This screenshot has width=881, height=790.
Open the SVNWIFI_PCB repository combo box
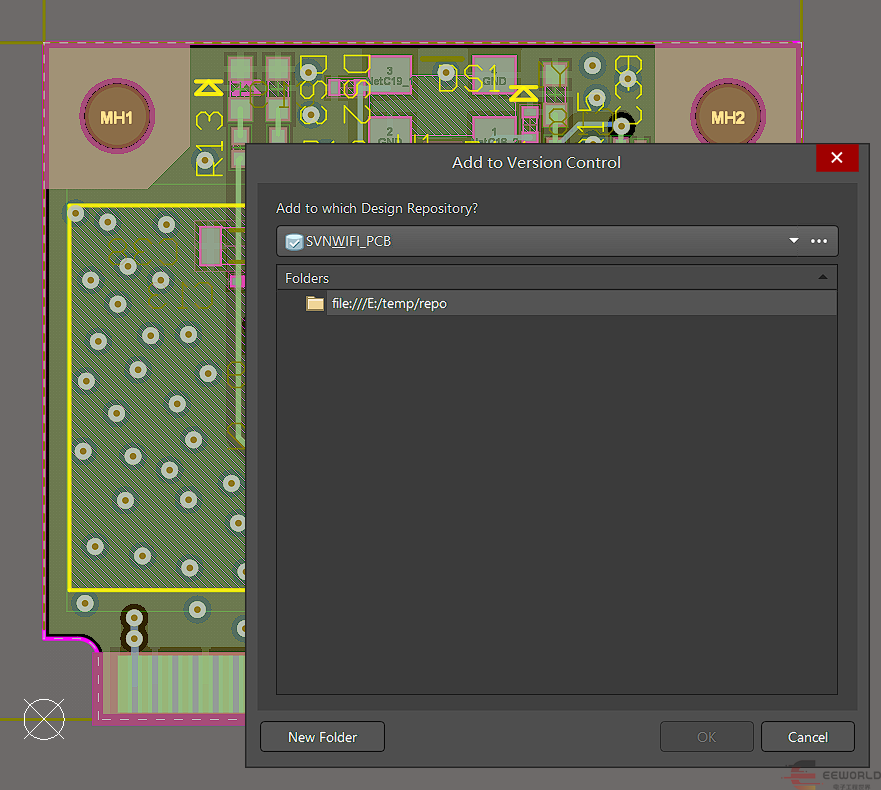pyautogui.click(x=530, y=241)
